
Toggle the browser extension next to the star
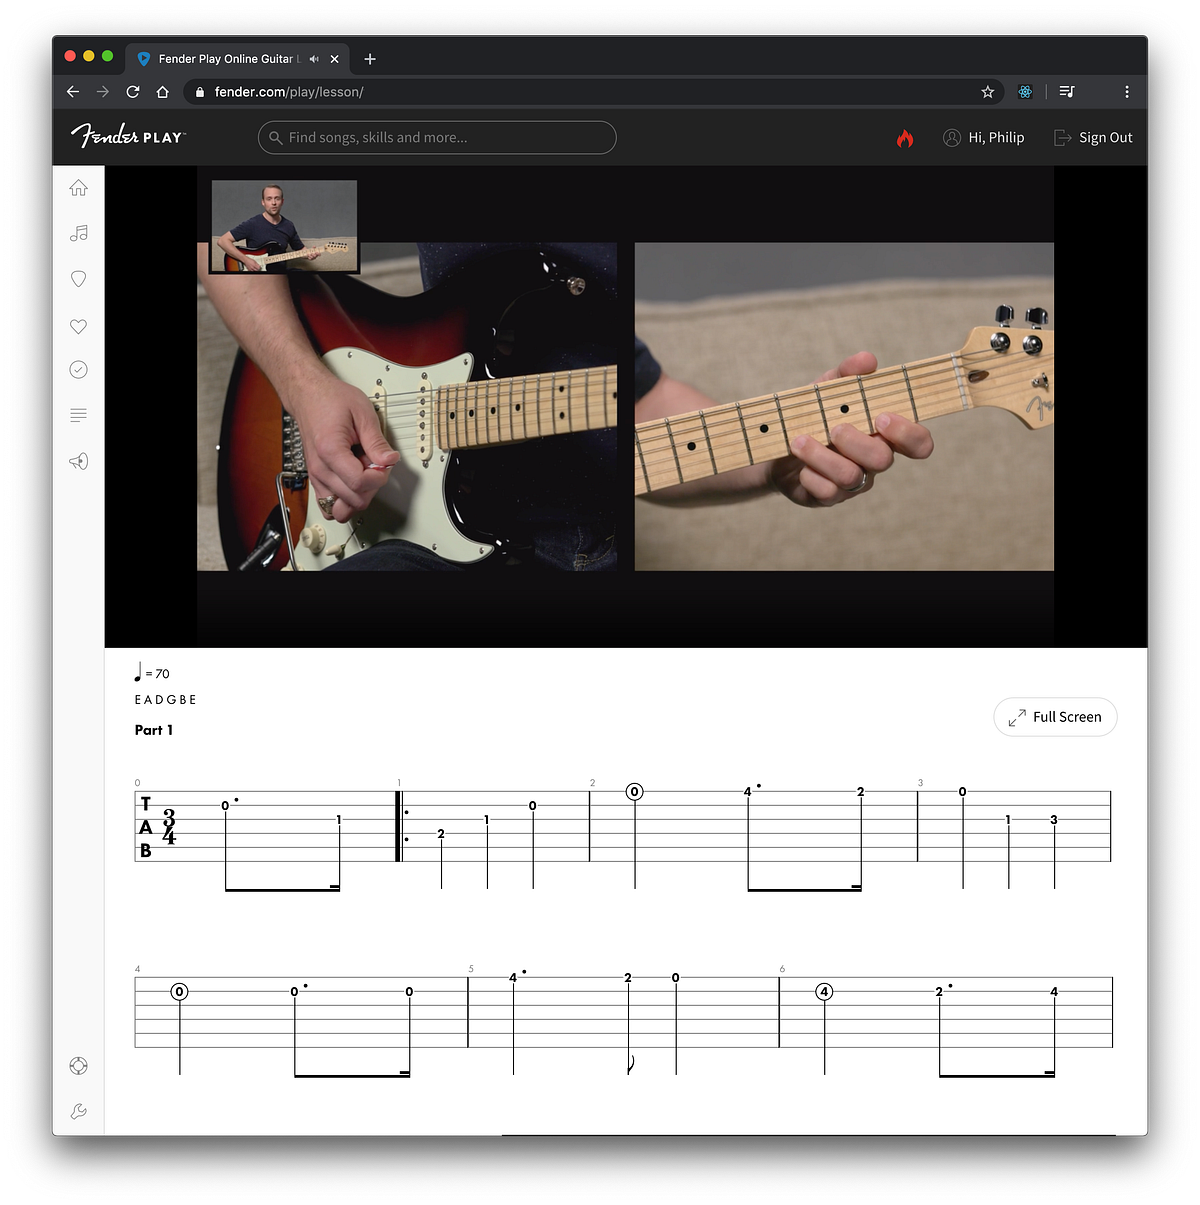[1024, 91]
